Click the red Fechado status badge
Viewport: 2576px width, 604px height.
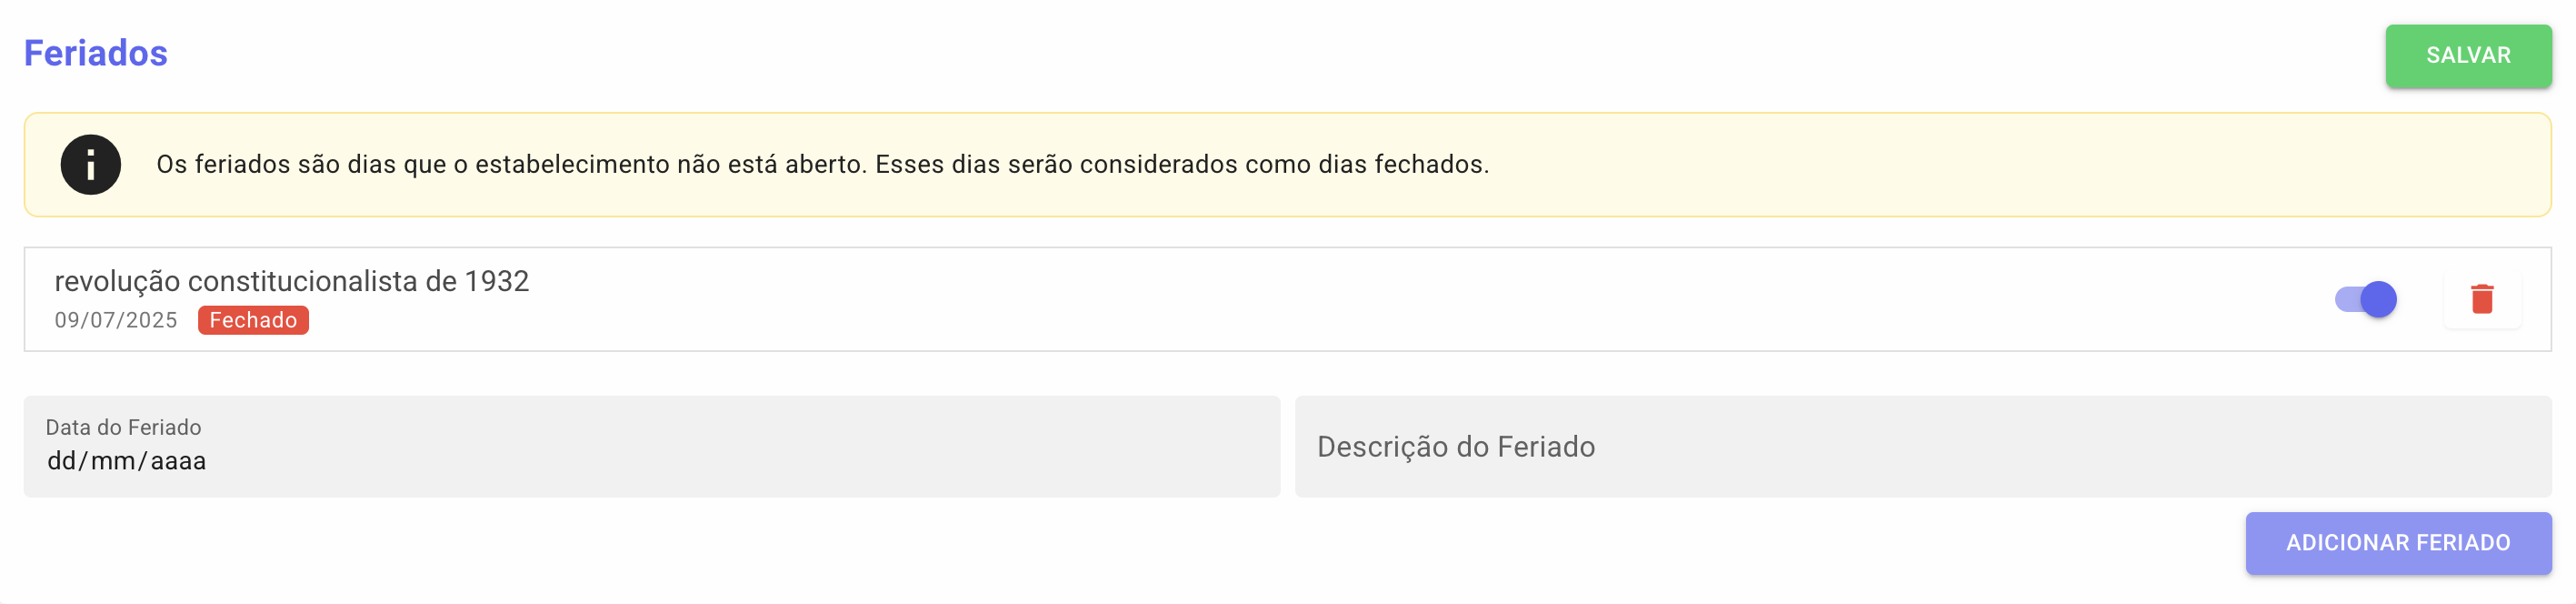pyautogui.click(x=253, y=320)
